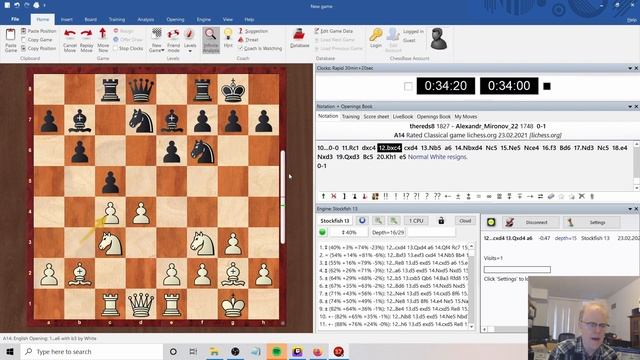Click the engine stop/go circular button
The width and height of the screenshot is (640, 360).
(362, 221)
